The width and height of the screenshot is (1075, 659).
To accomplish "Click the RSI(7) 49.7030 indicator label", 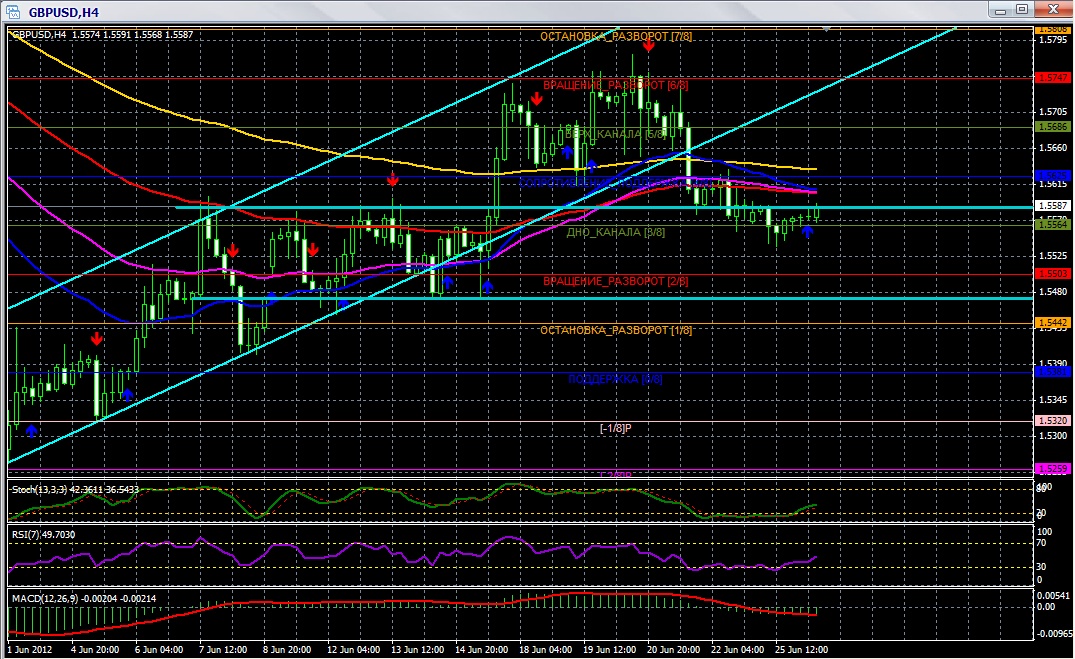I will point(44,535).
